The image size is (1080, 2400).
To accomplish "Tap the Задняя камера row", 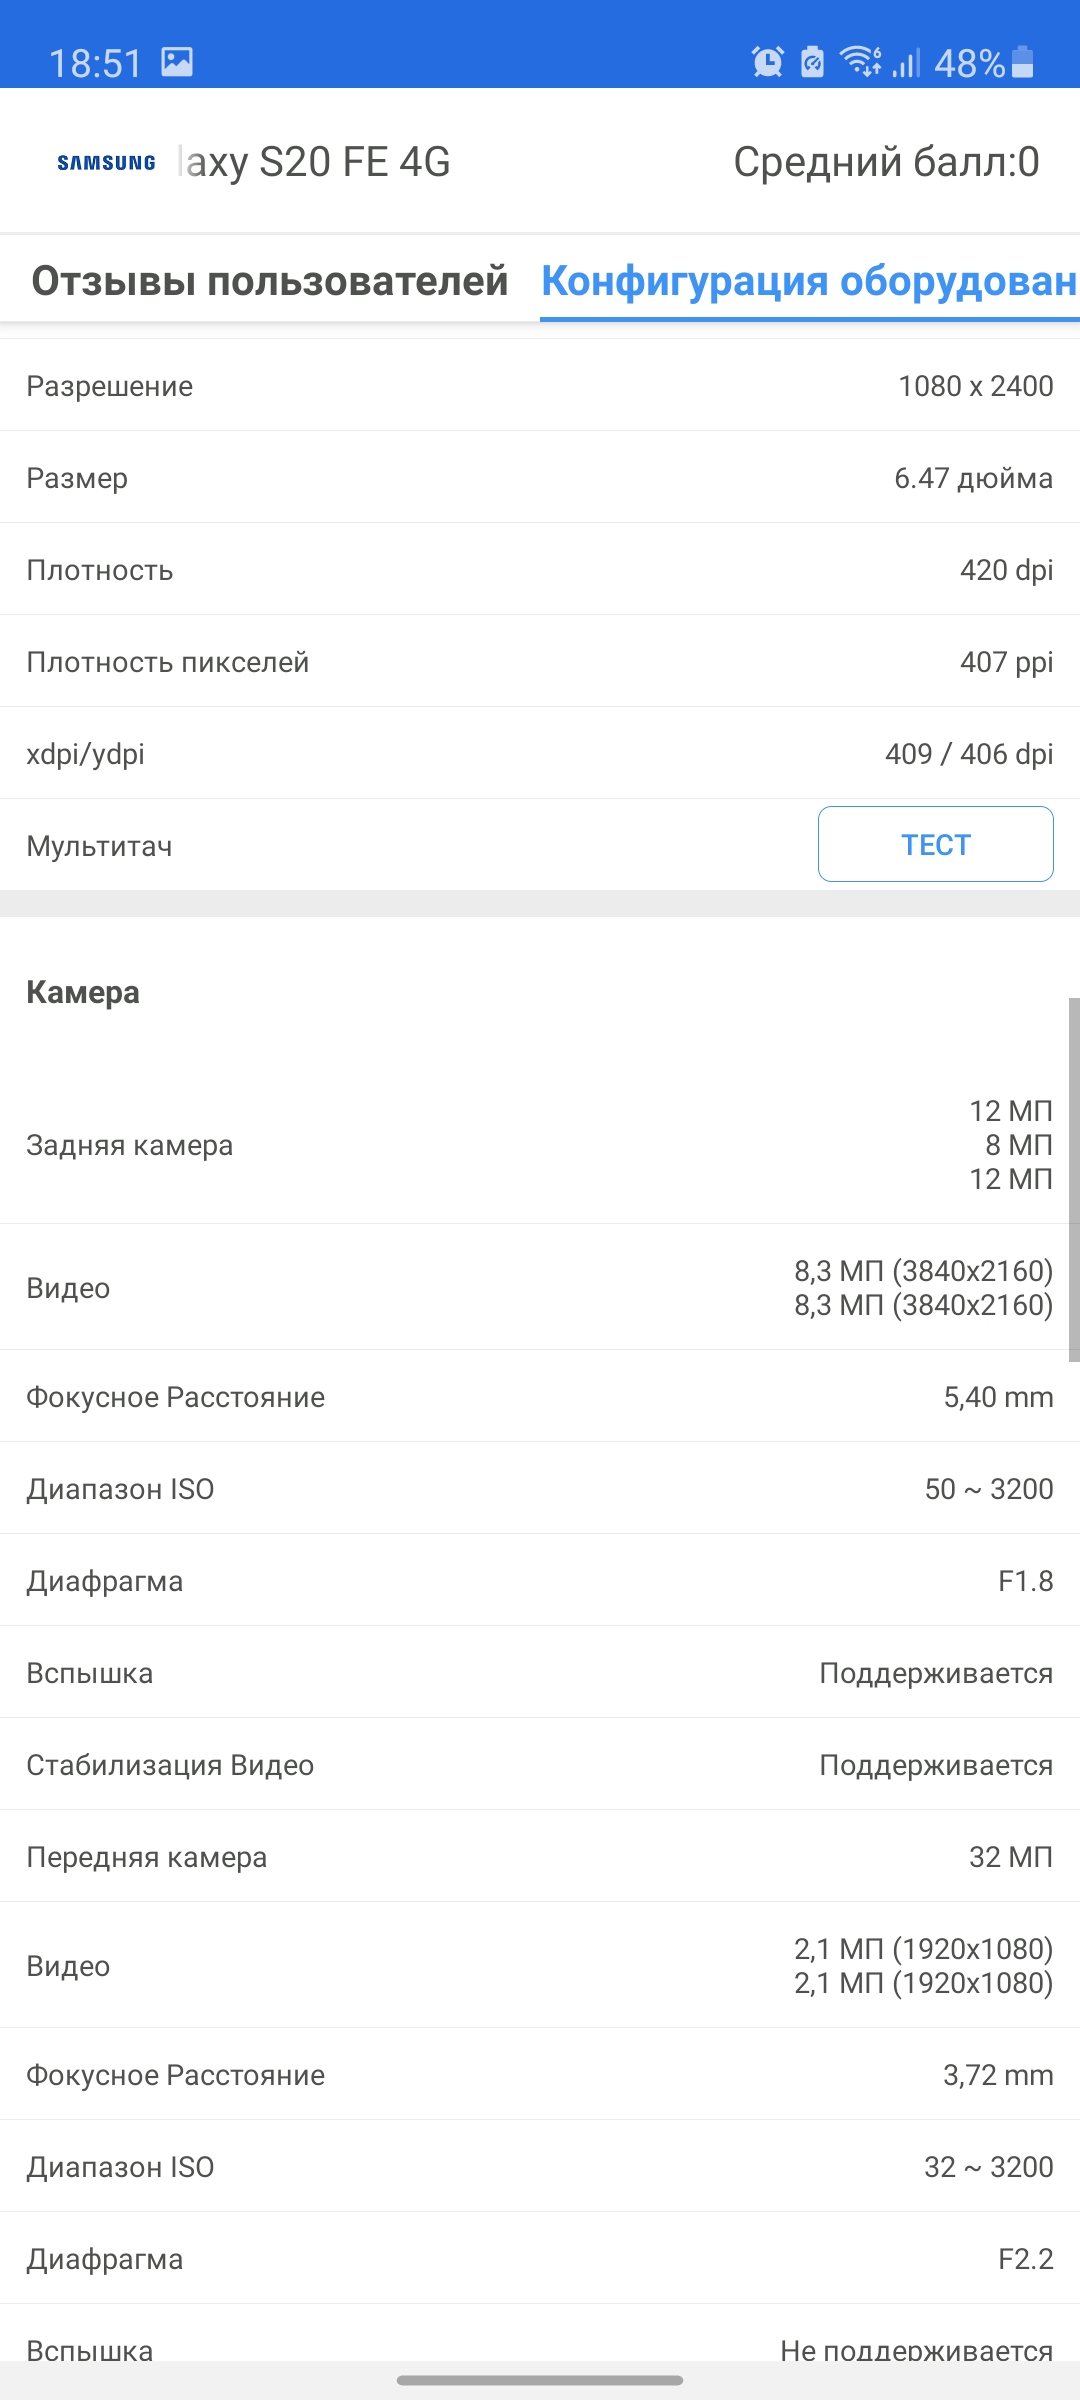I will point(540,1145).
